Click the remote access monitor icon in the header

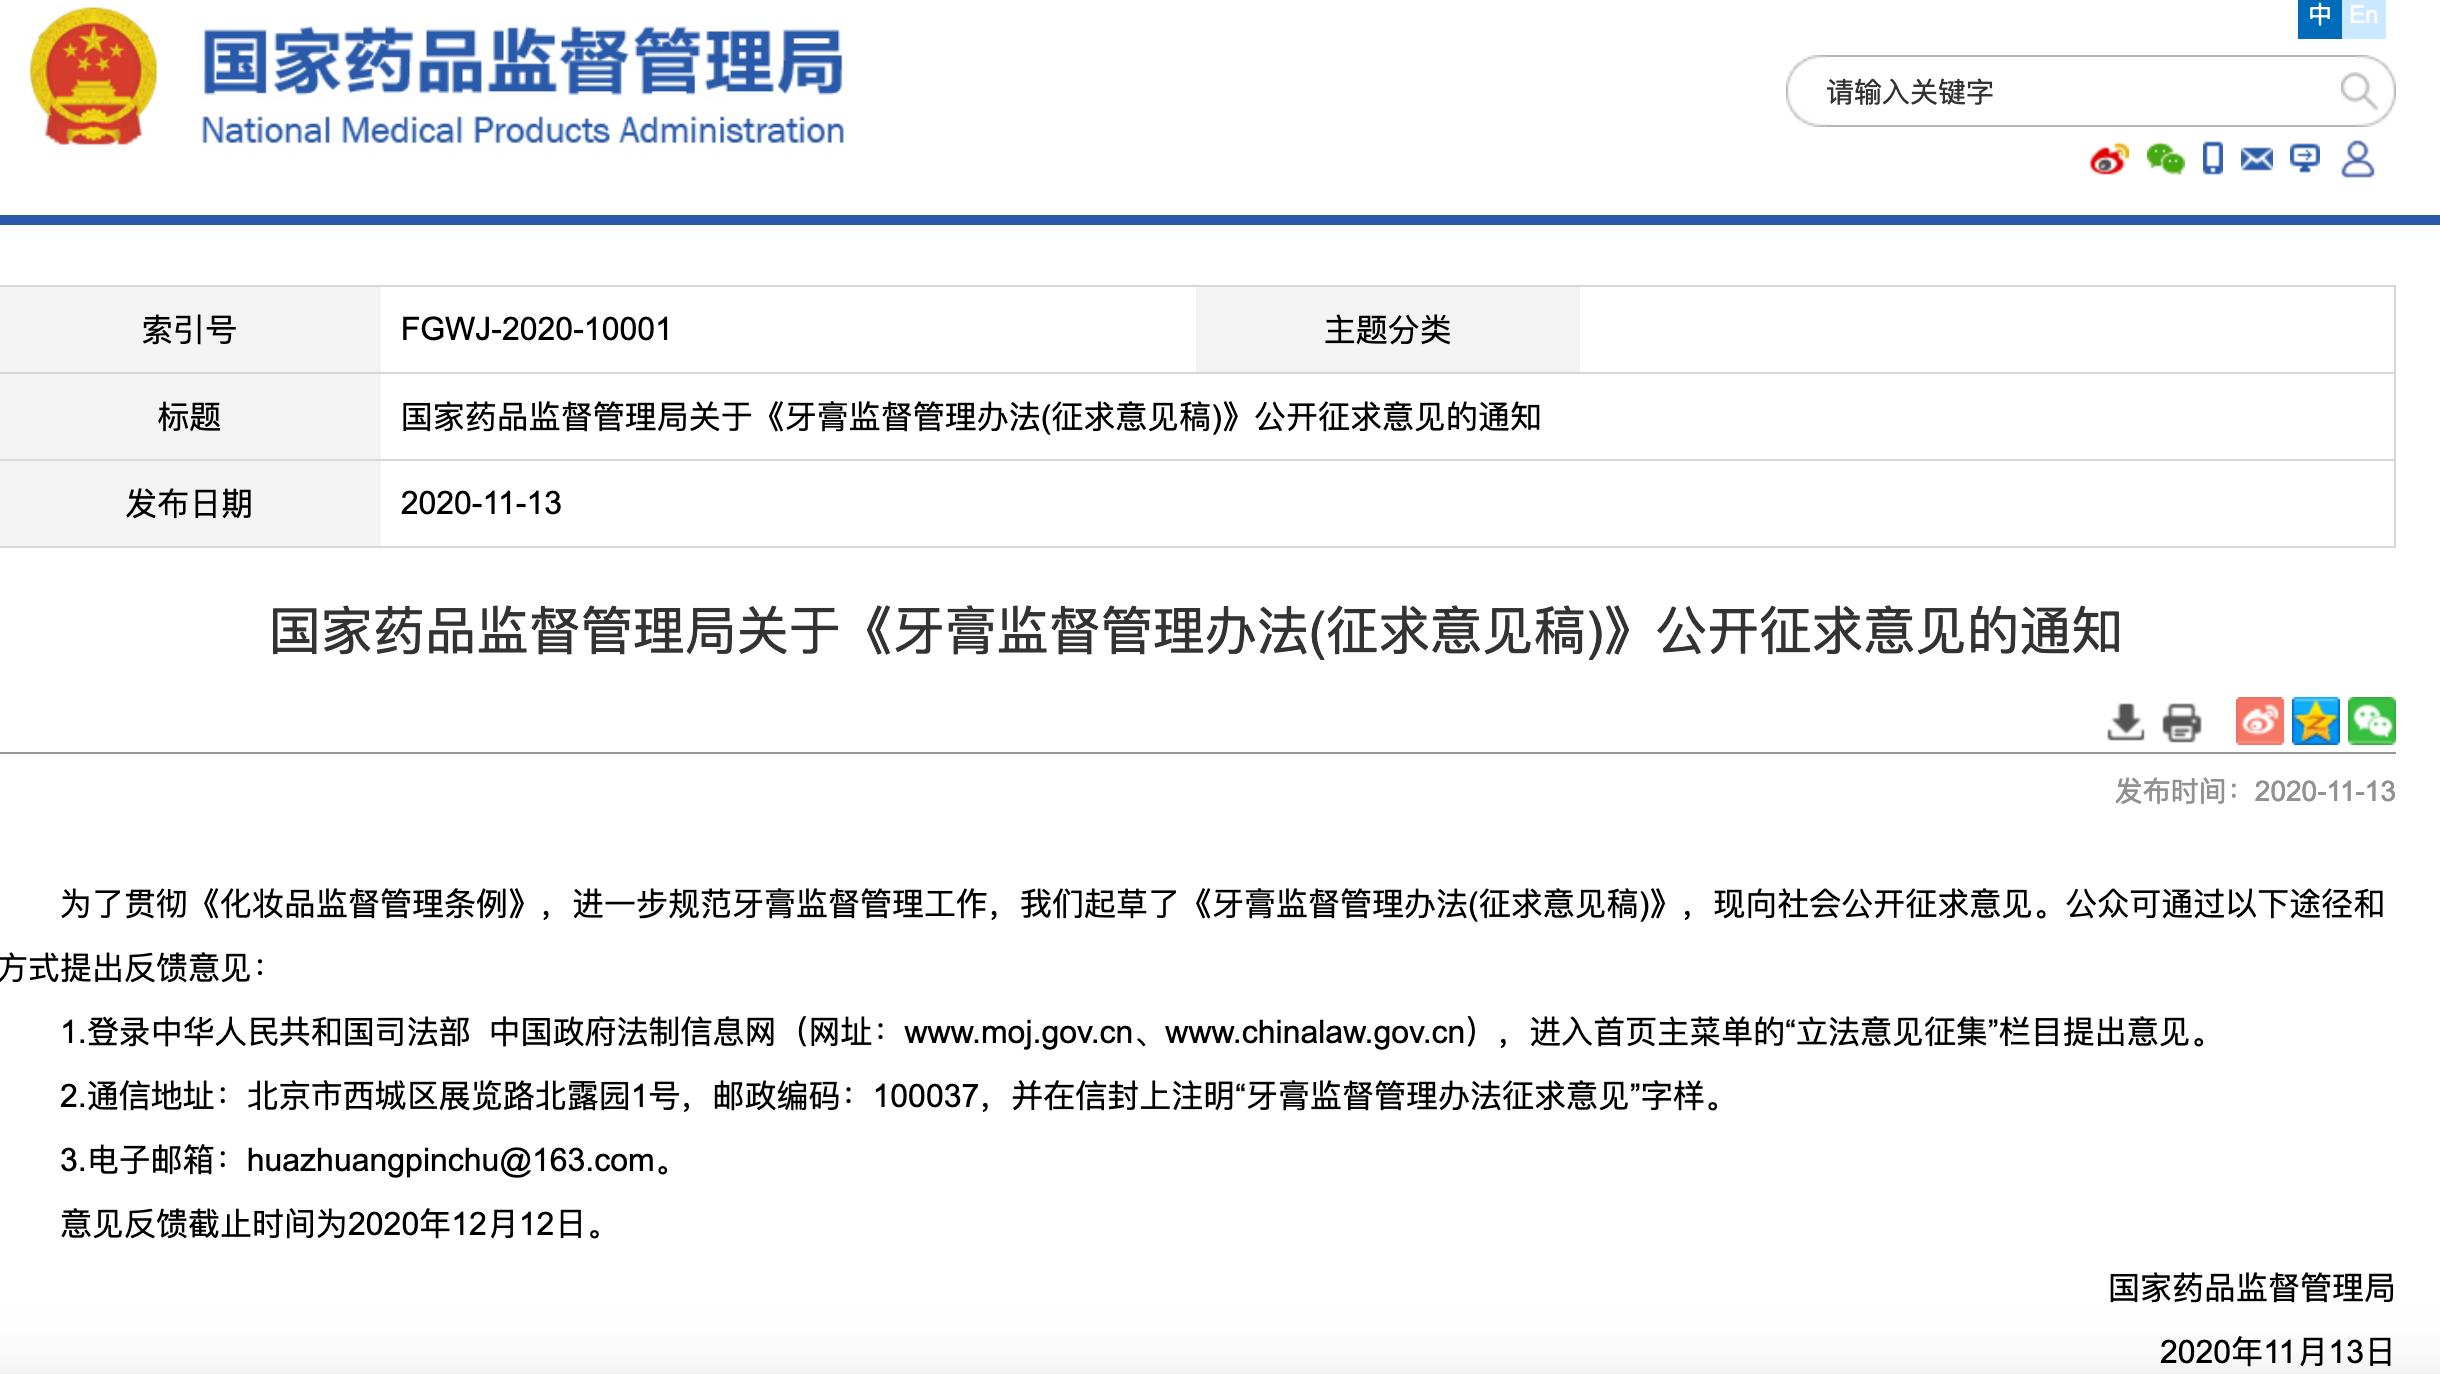[x=2306, y=158]
